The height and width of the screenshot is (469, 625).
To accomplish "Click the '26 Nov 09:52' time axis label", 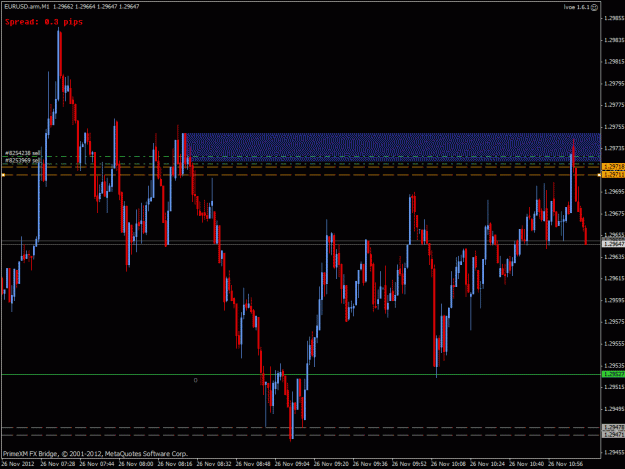I will pyautogui.click(x=409, y=464).
